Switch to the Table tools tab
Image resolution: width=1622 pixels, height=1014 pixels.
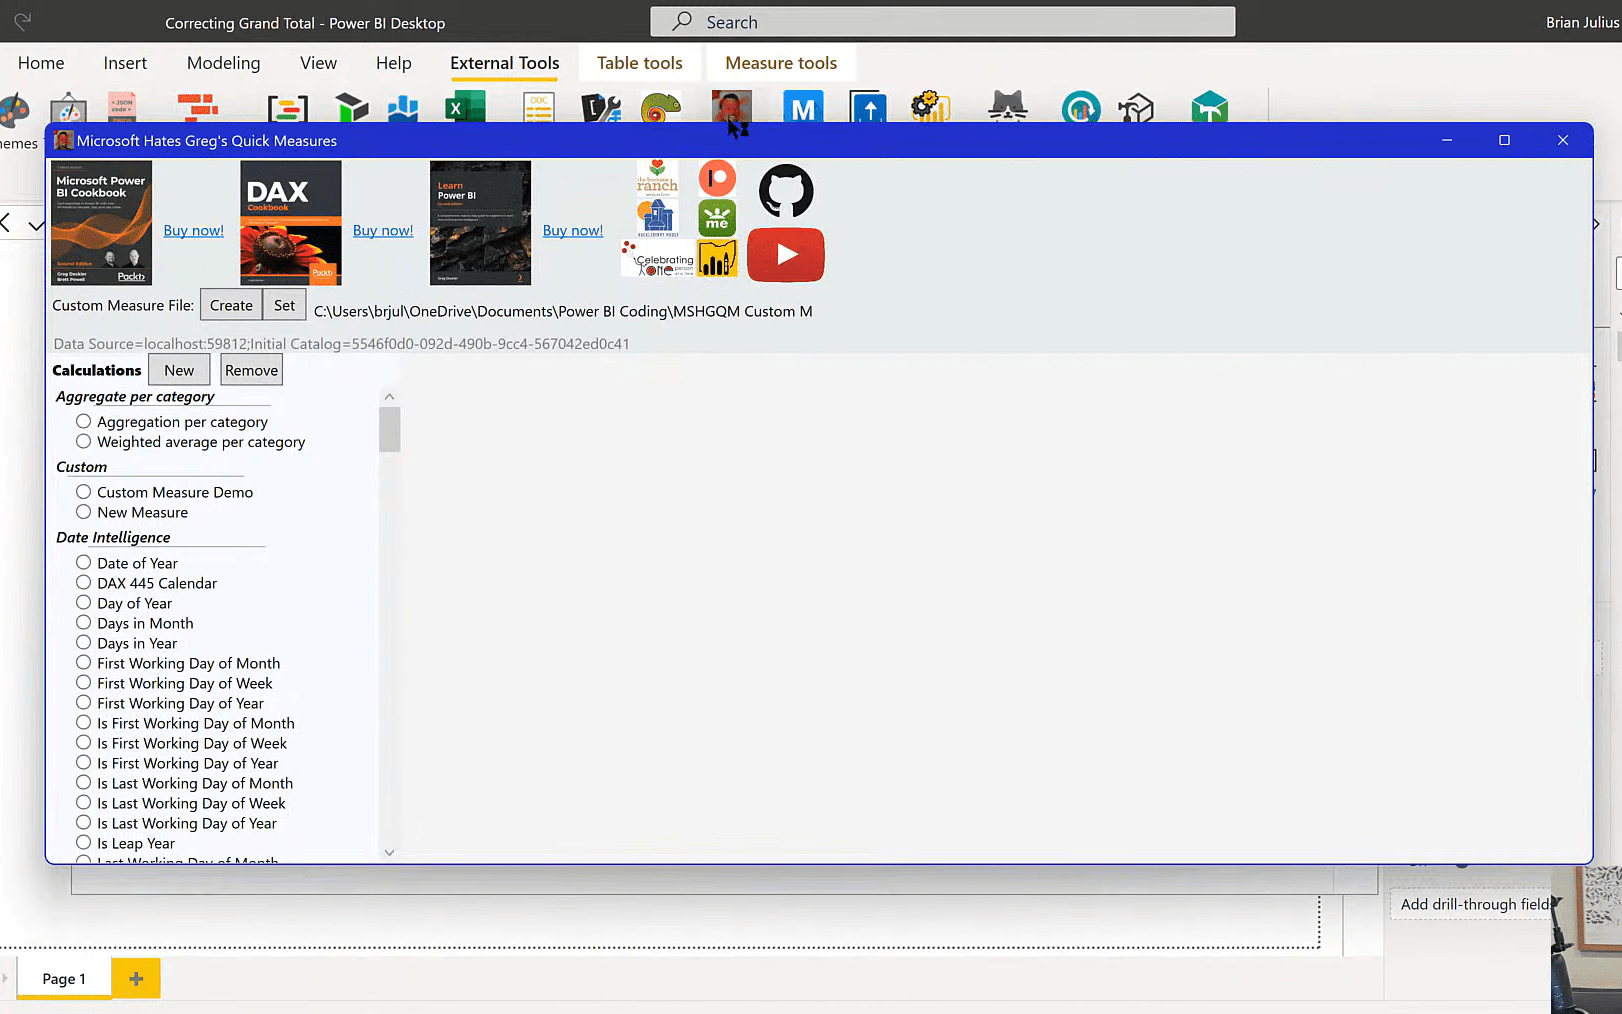(x=640, y=63)
